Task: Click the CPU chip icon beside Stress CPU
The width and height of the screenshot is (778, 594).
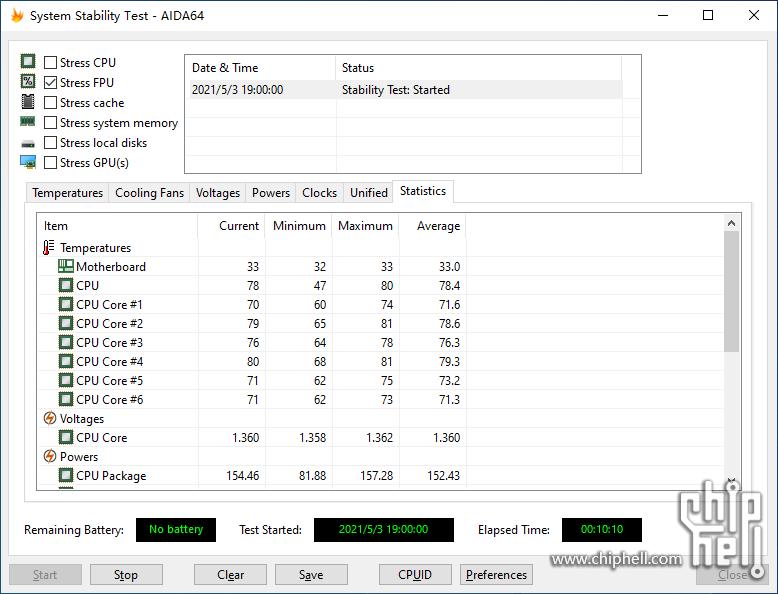Action: 28,61
